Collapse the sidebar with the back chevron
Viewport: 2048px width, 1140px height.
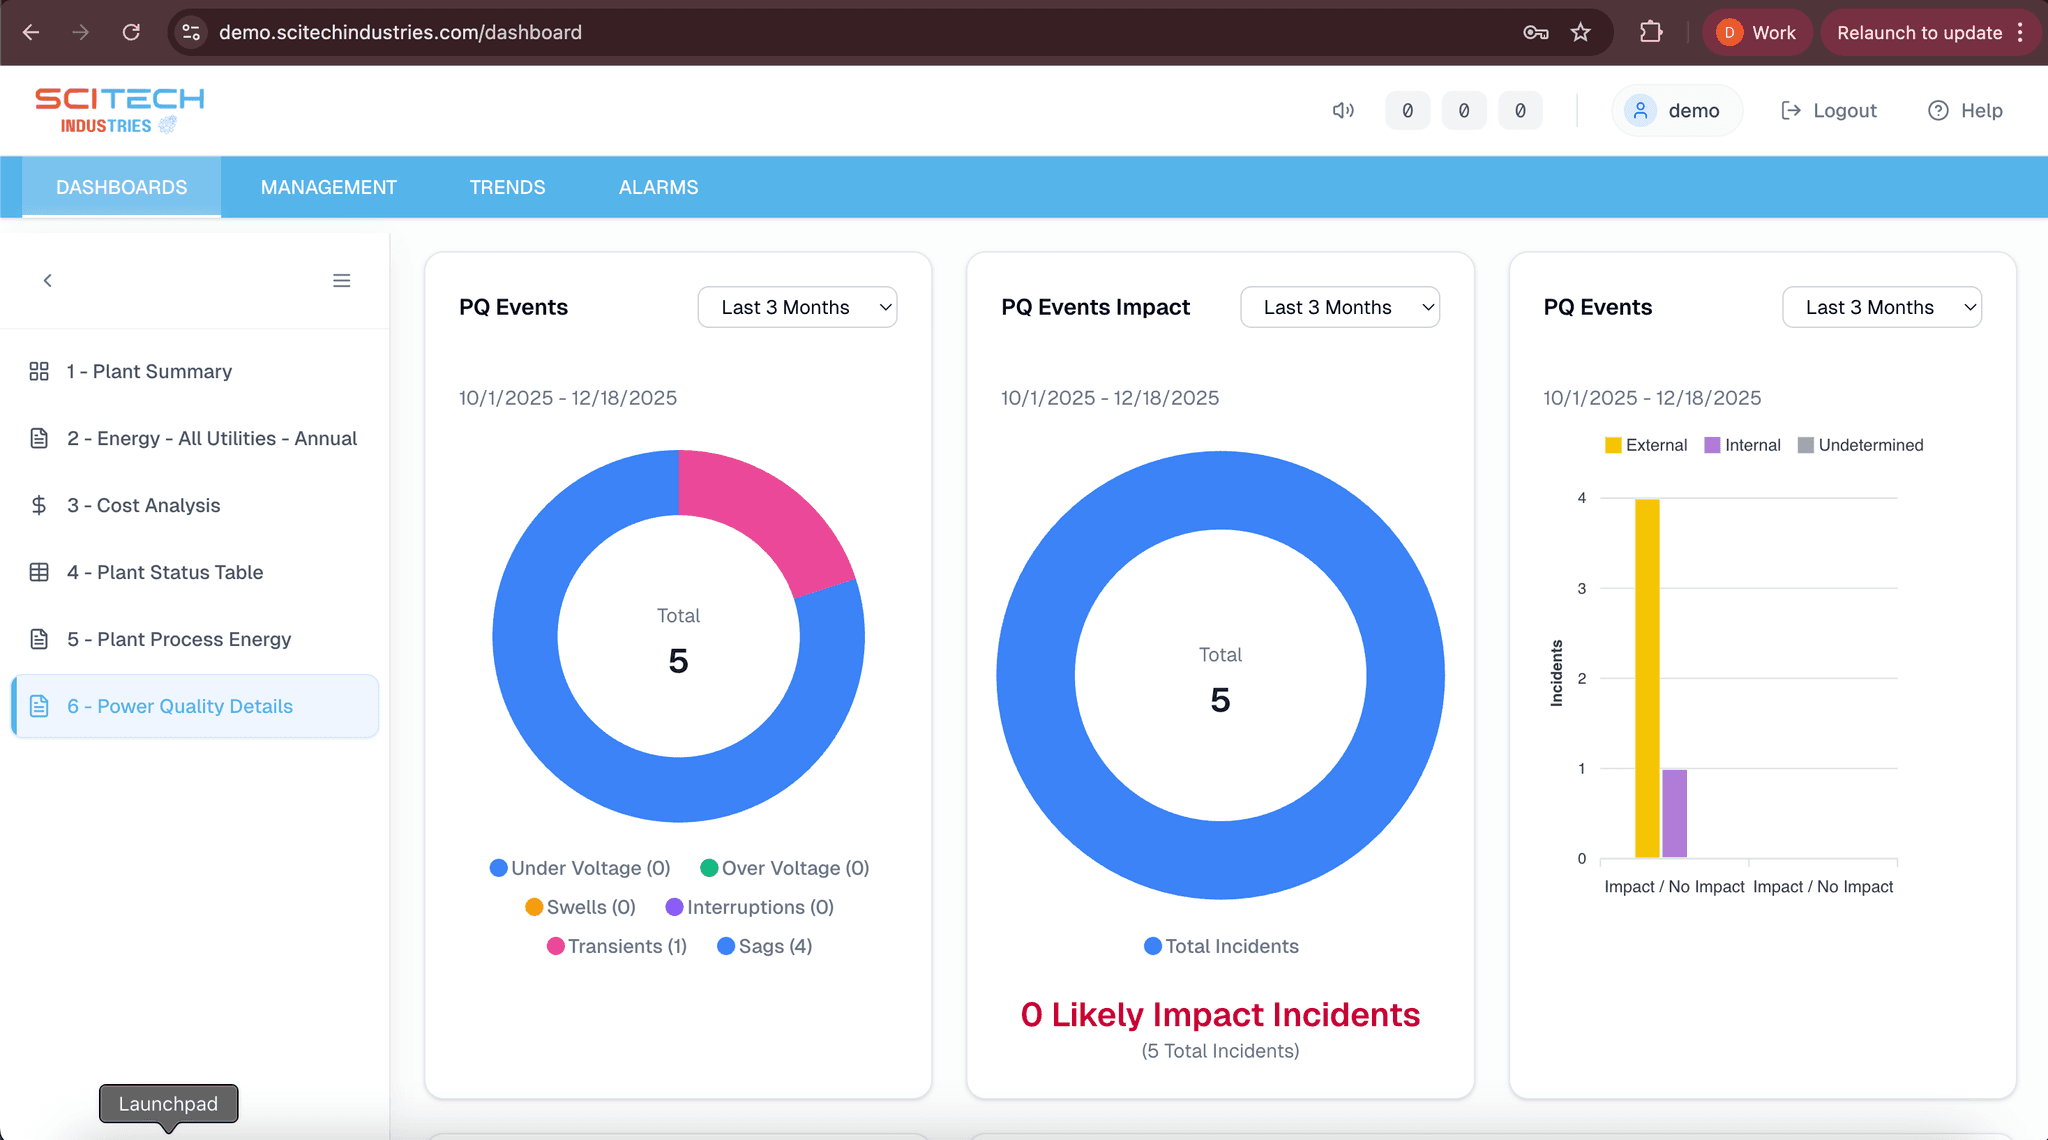[x=47, y=280]
